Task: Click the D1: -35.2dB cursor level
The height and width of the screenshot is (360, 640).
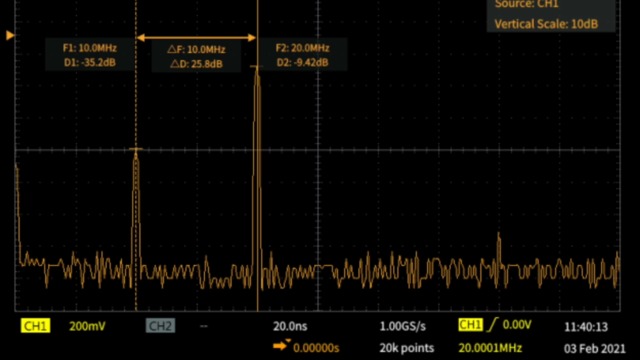Action: (90, 62)
